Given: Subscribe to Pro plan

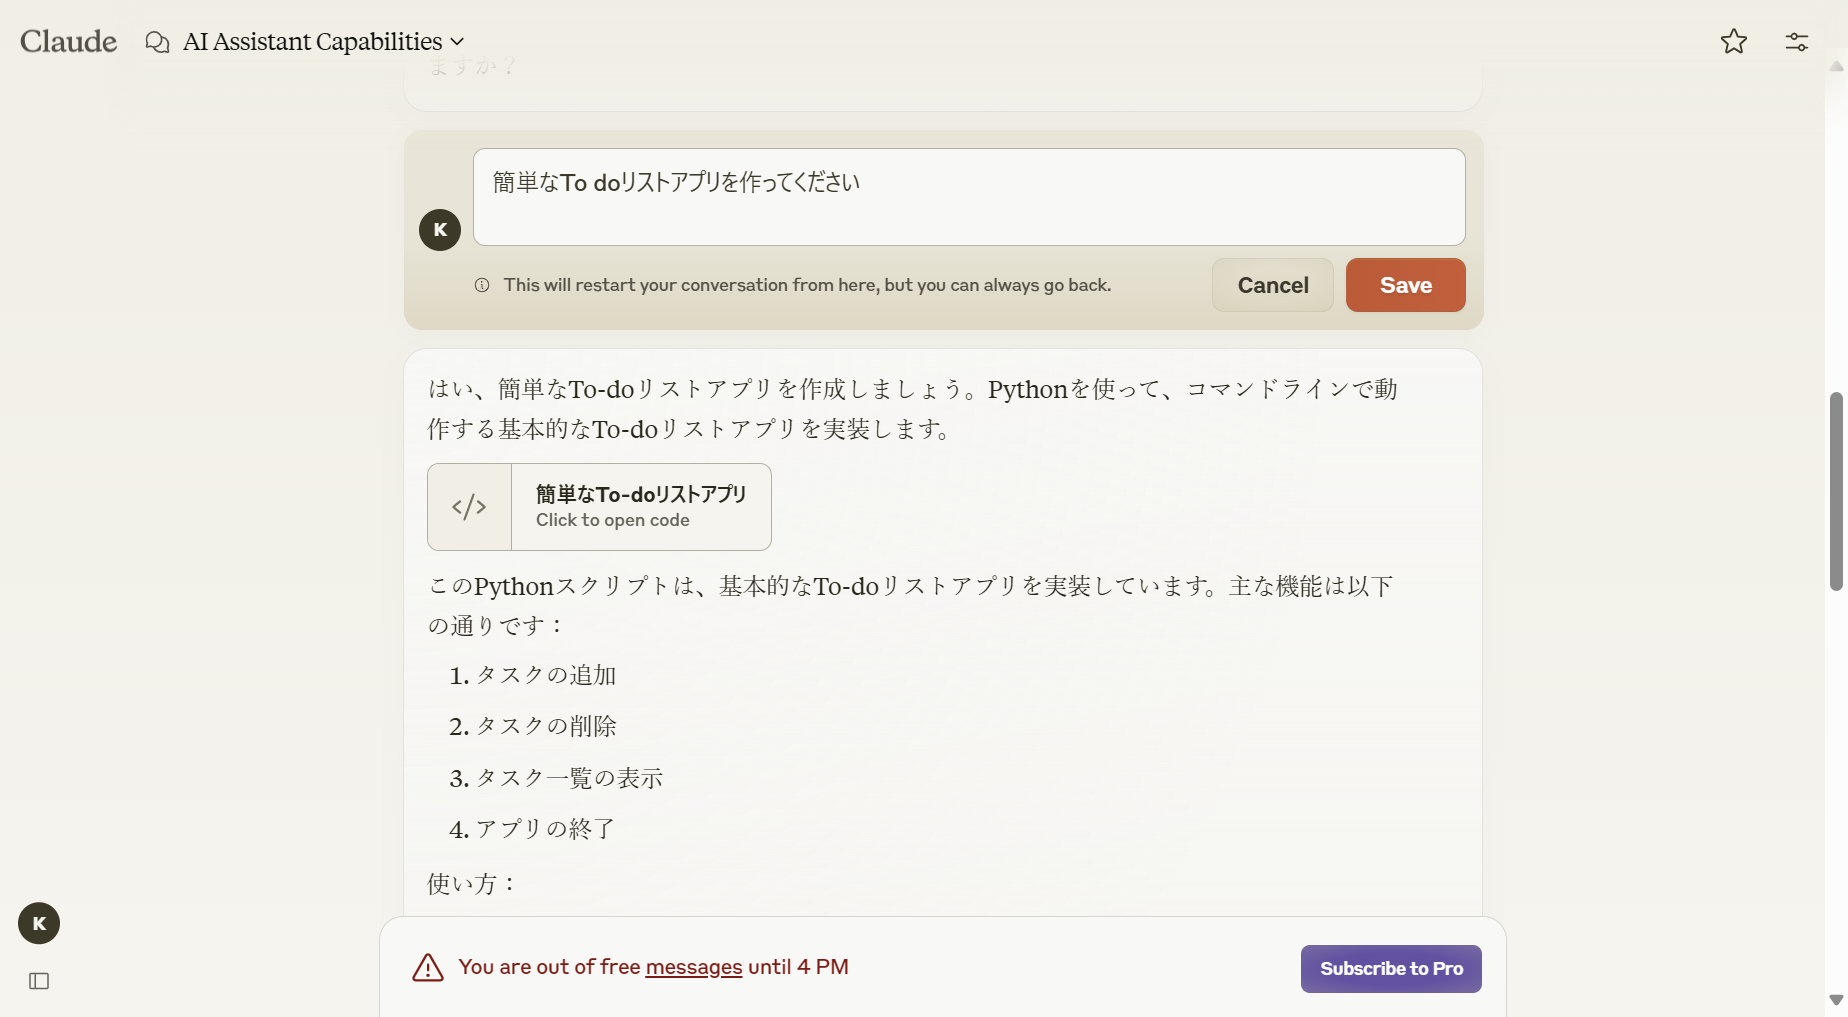Looking at the screenshot, I should [1390, 969].
